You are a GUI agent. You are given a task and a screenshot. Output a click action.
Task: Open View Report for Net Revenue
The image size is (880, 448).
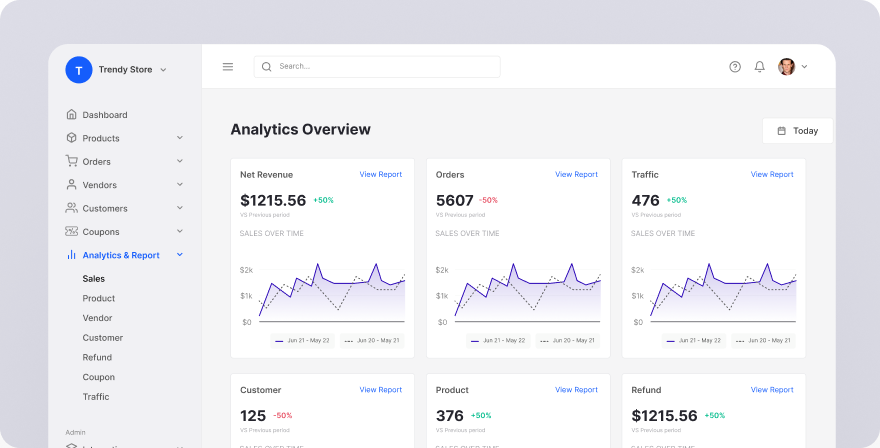(381, 175)
